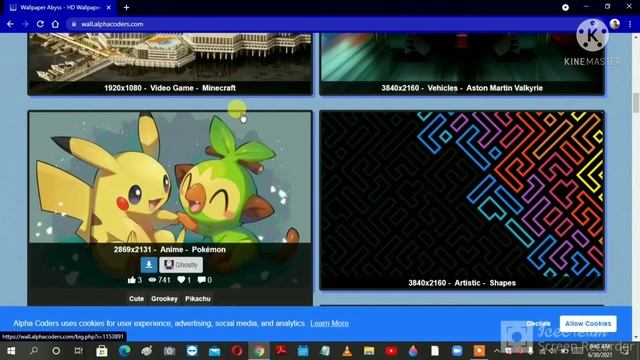640x360 pixels.
Task: Click the Anime category link
Action: point(171,249)
